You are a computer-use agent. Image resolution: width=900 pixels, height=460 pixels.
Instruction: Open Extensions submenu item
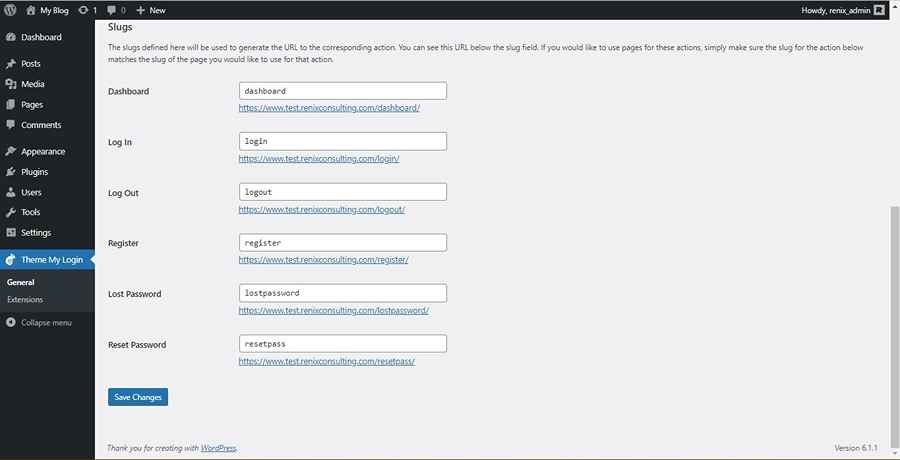[25, 300]
